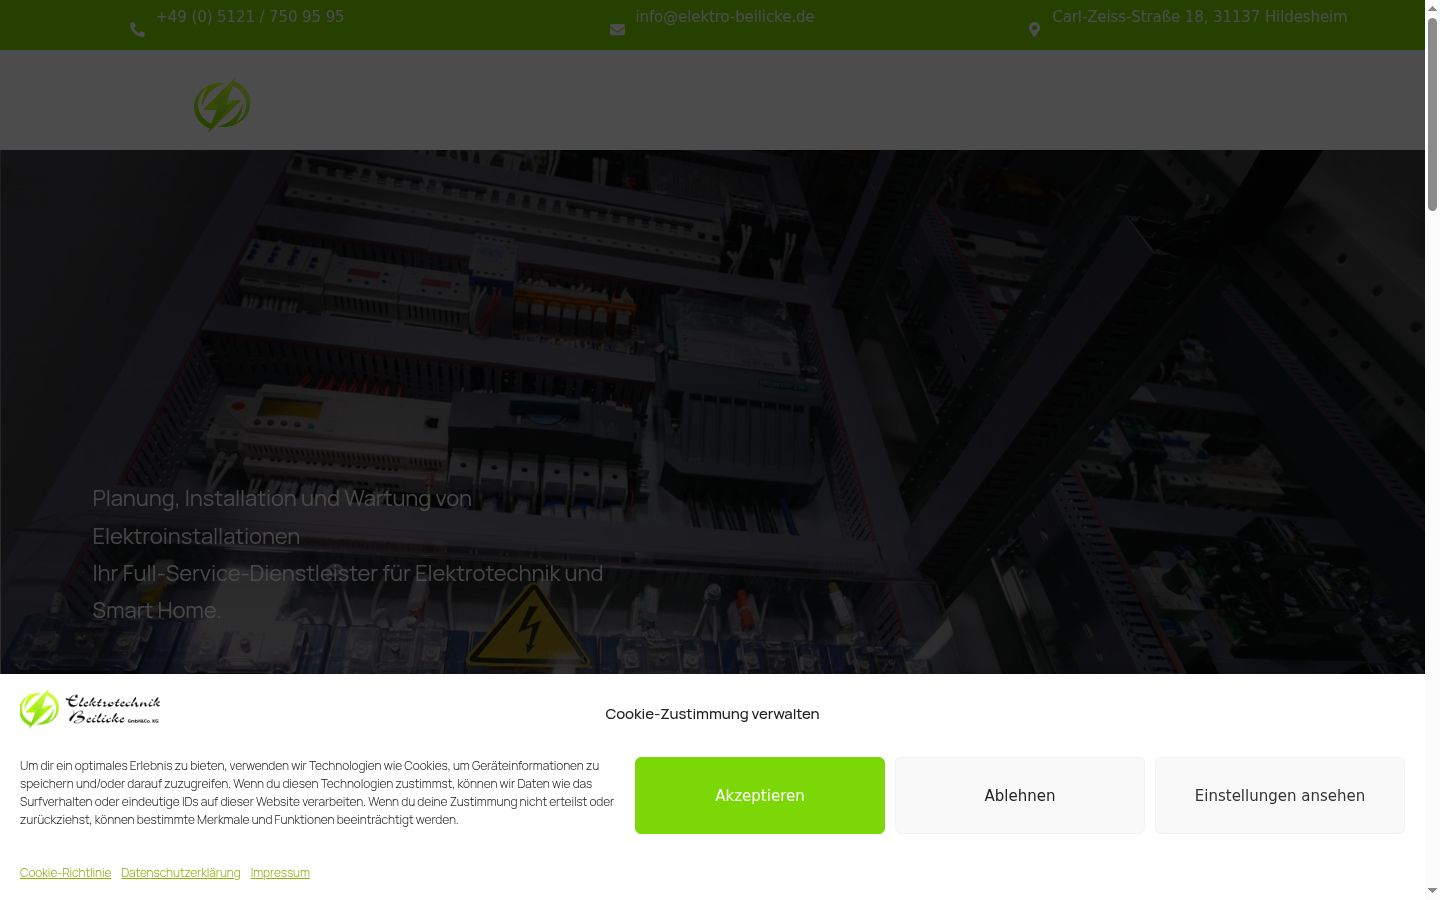
Task: Click the phone handset icon in top bar
Action: click(x=137, y=30)
